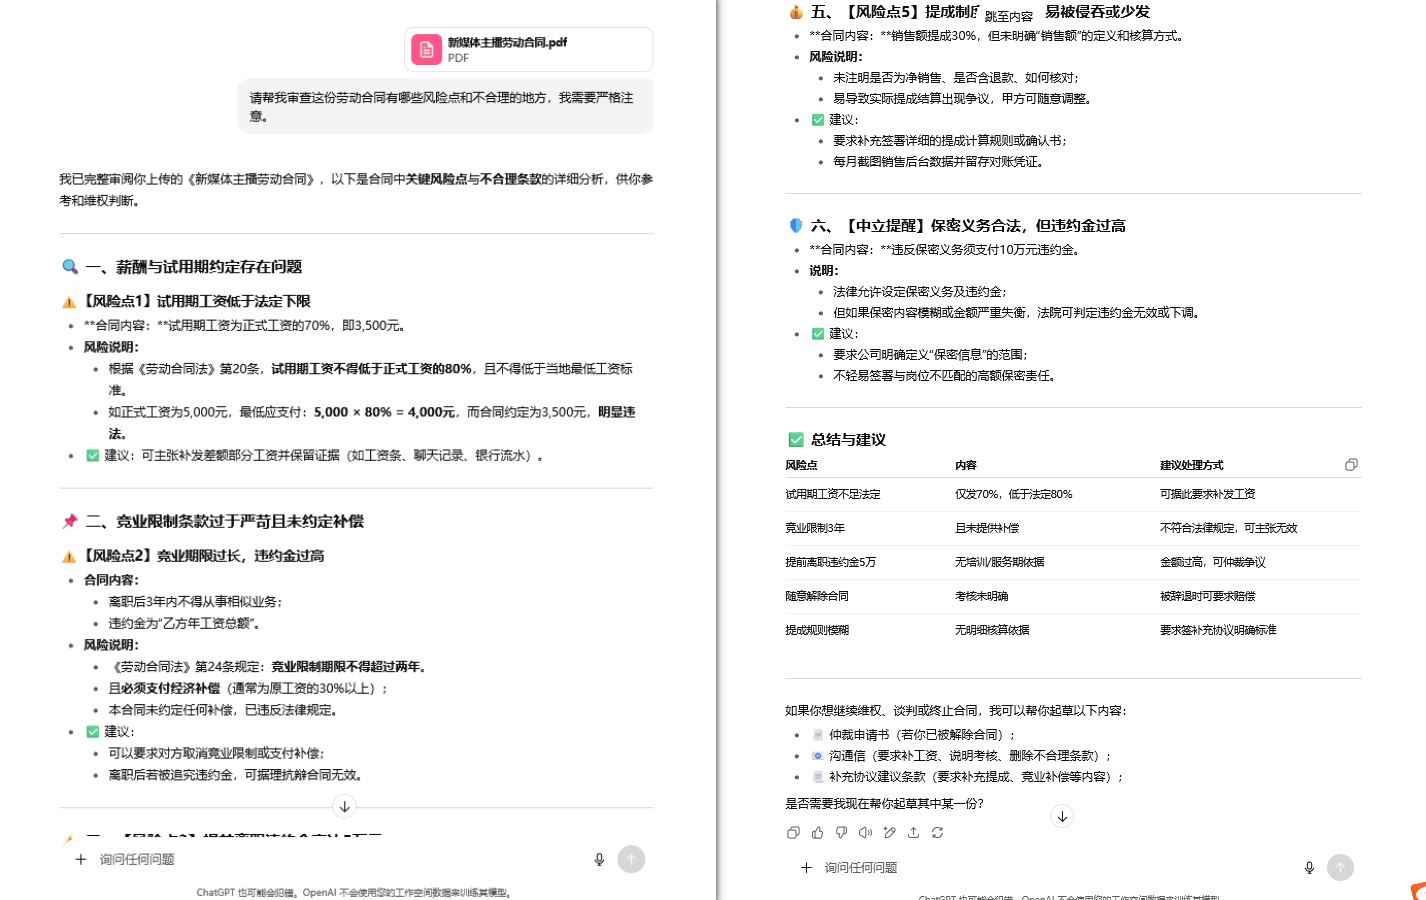The height and width of the screenshot is (900, 1426).
Task: Click the icon beside 沟通信
Action: 818,755
